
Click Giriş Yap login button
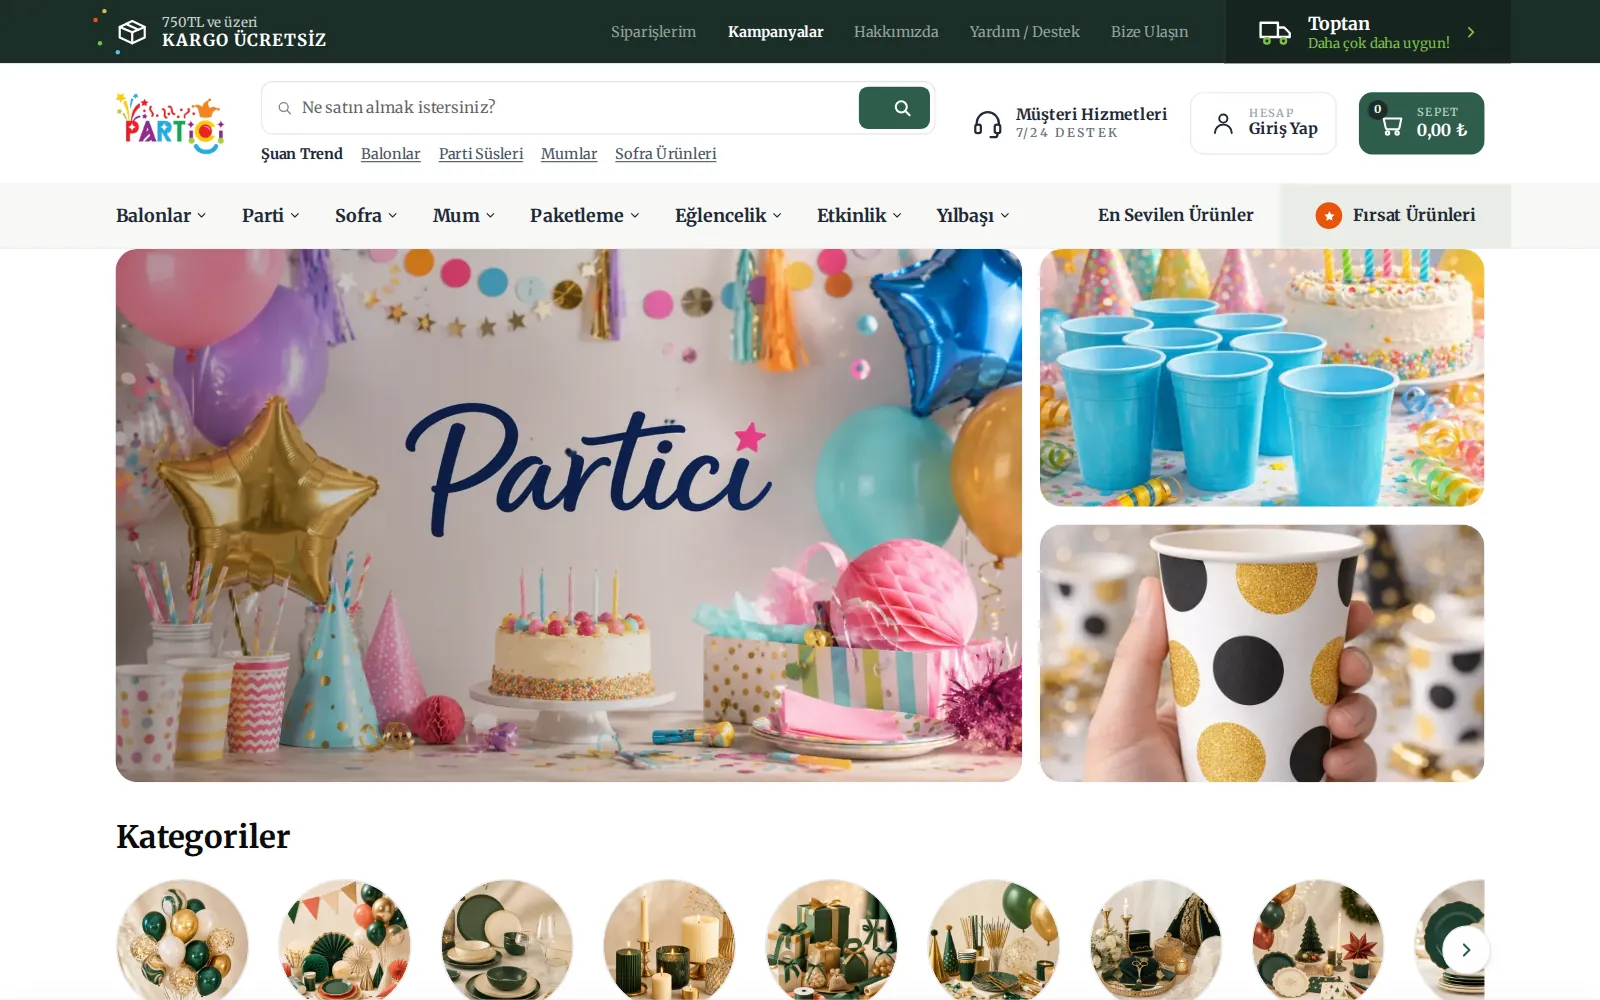coord(1263,123)
